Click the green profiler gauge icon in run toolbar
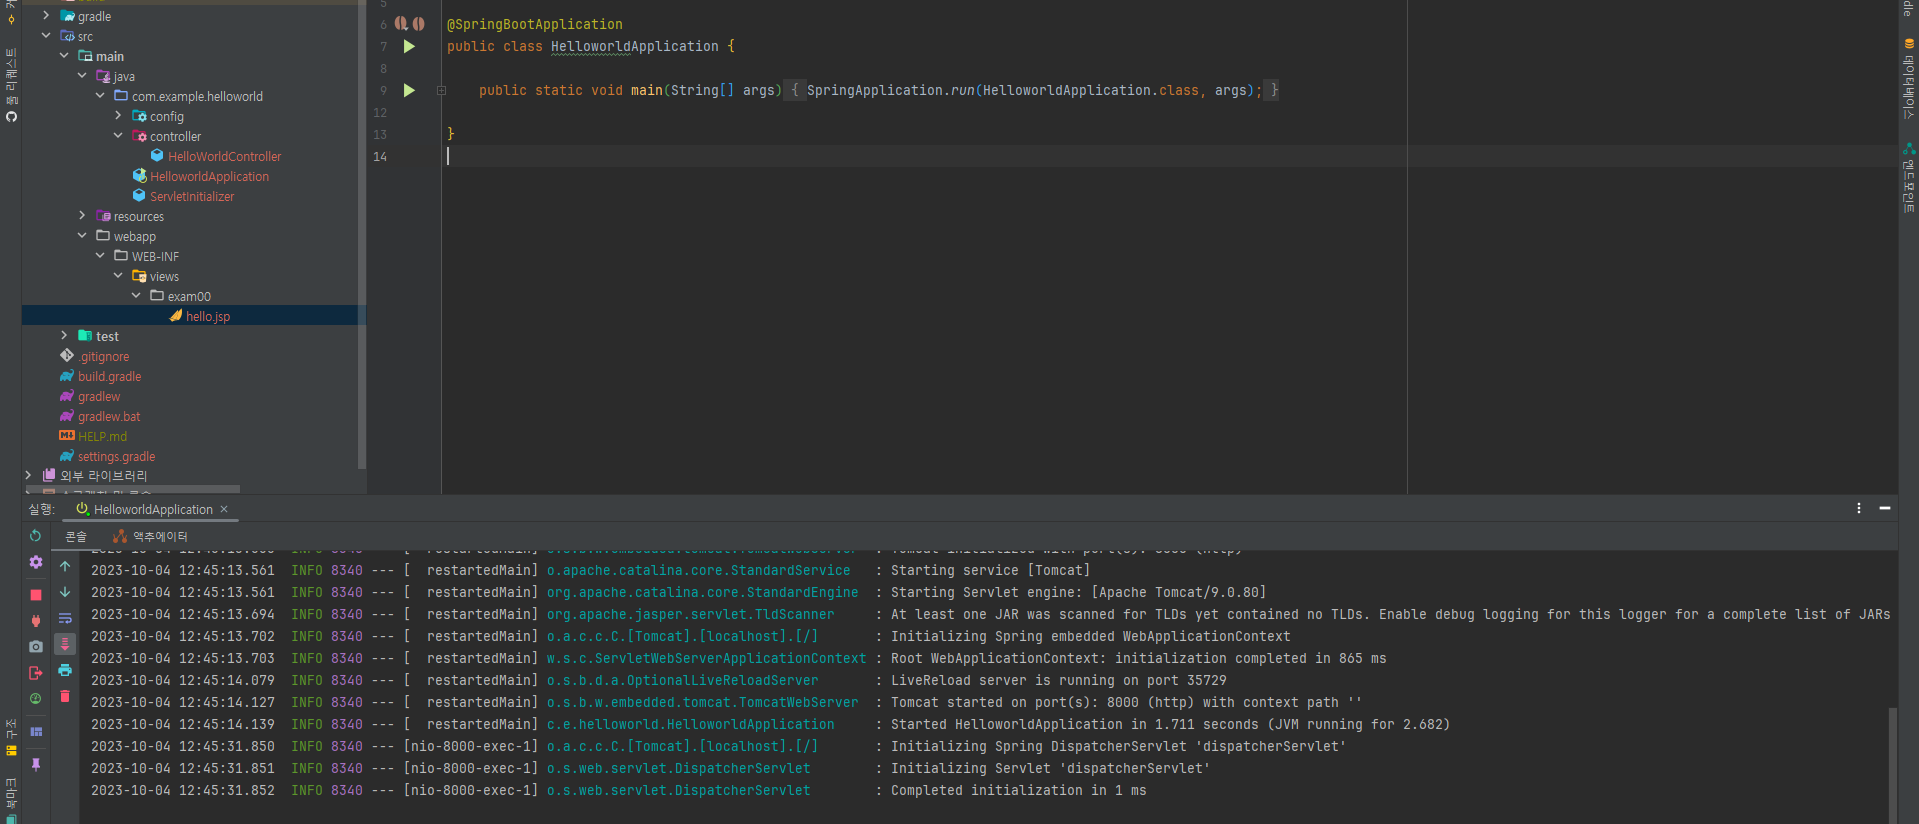 36,699
